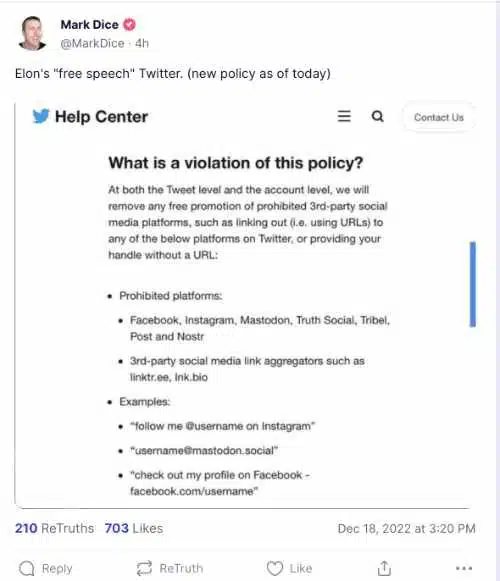View the 210 ReTruths list
The height and width of the screenshot is (581, 500).
pyautogui.click(x=54, y=528)
